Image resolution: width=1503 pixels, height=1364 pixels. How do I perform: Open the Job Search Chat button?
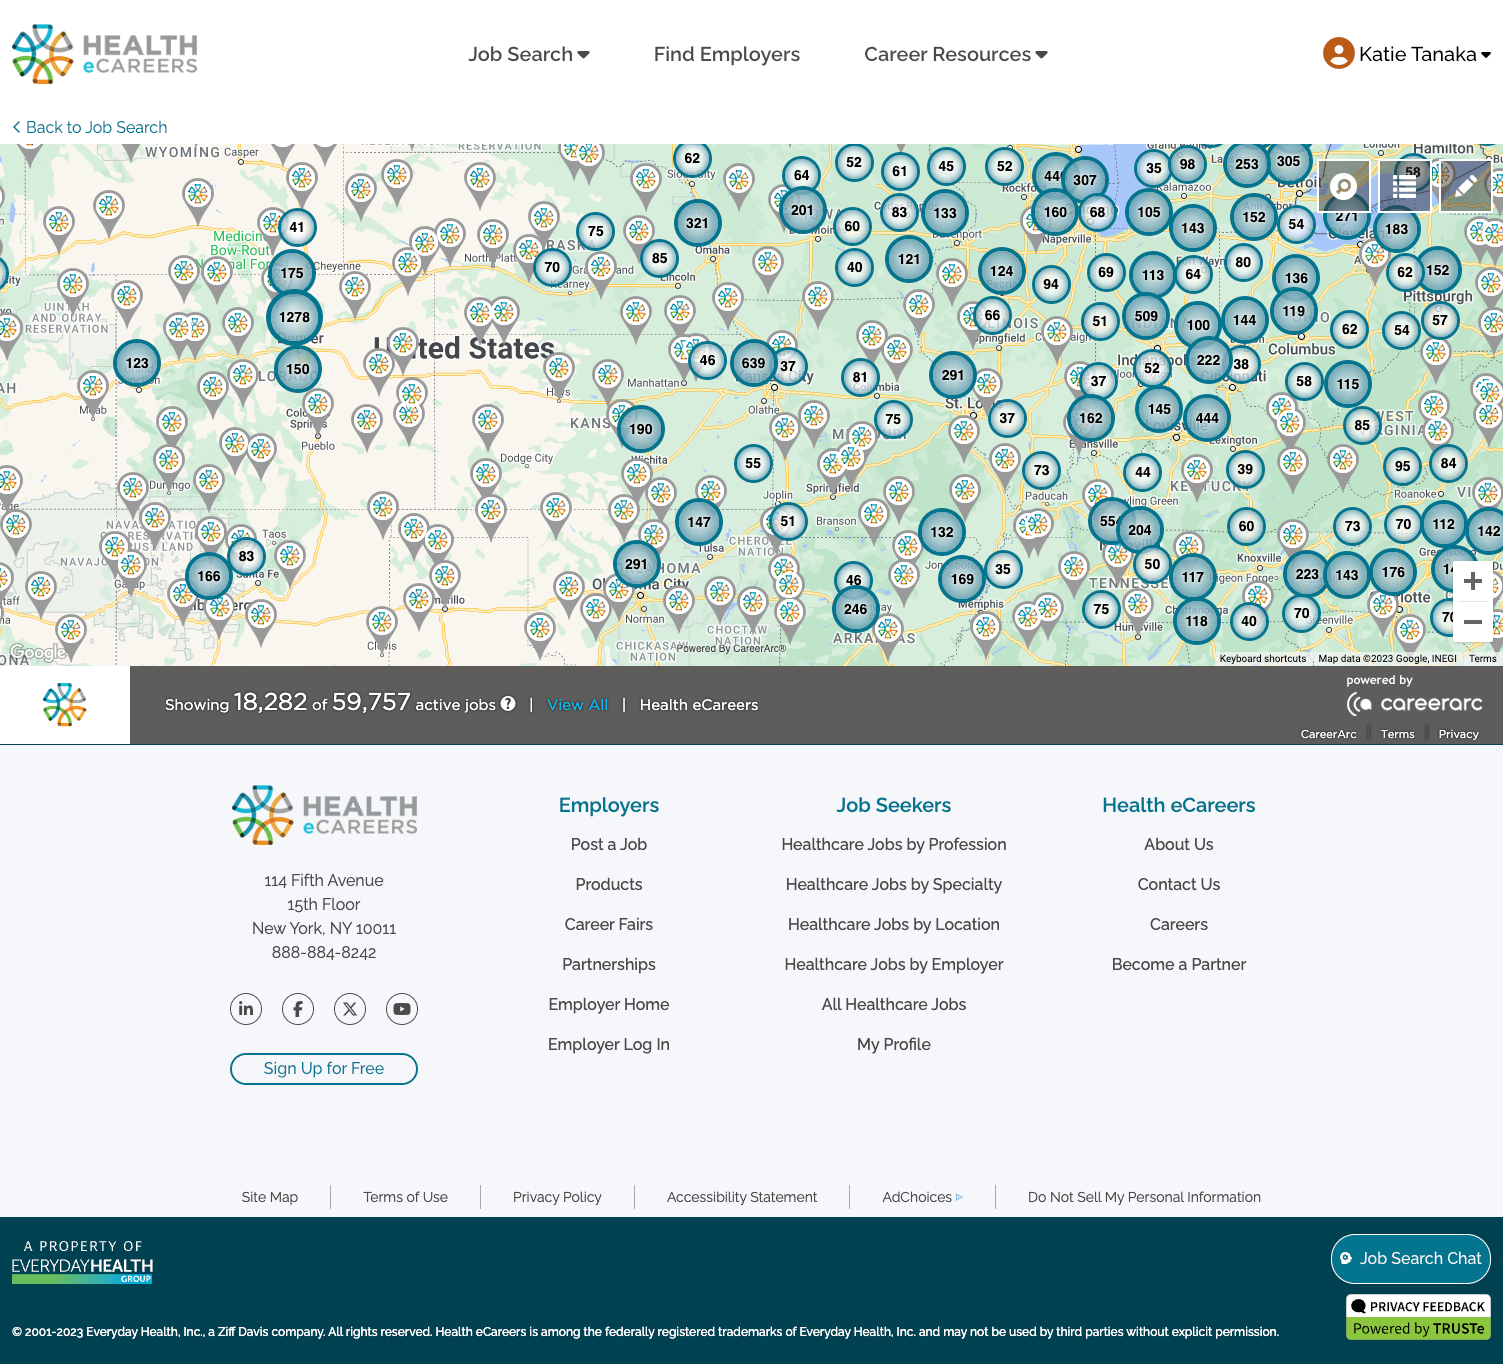1411,1259
